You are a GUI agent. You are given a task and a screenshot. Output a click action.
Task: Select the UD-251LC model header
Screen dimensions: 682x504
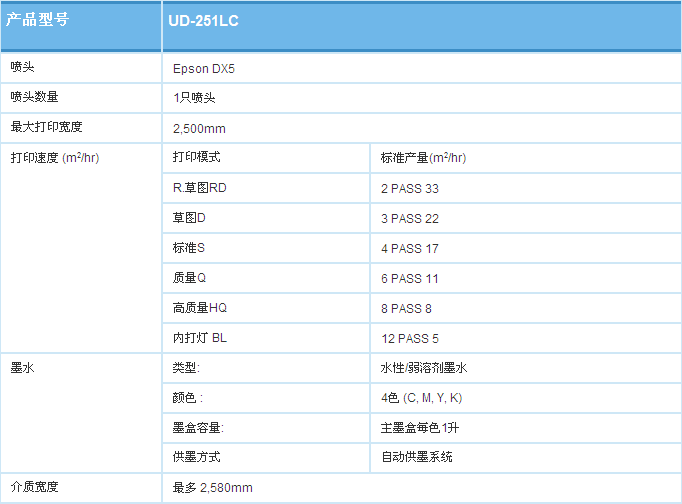click(203, 20)
